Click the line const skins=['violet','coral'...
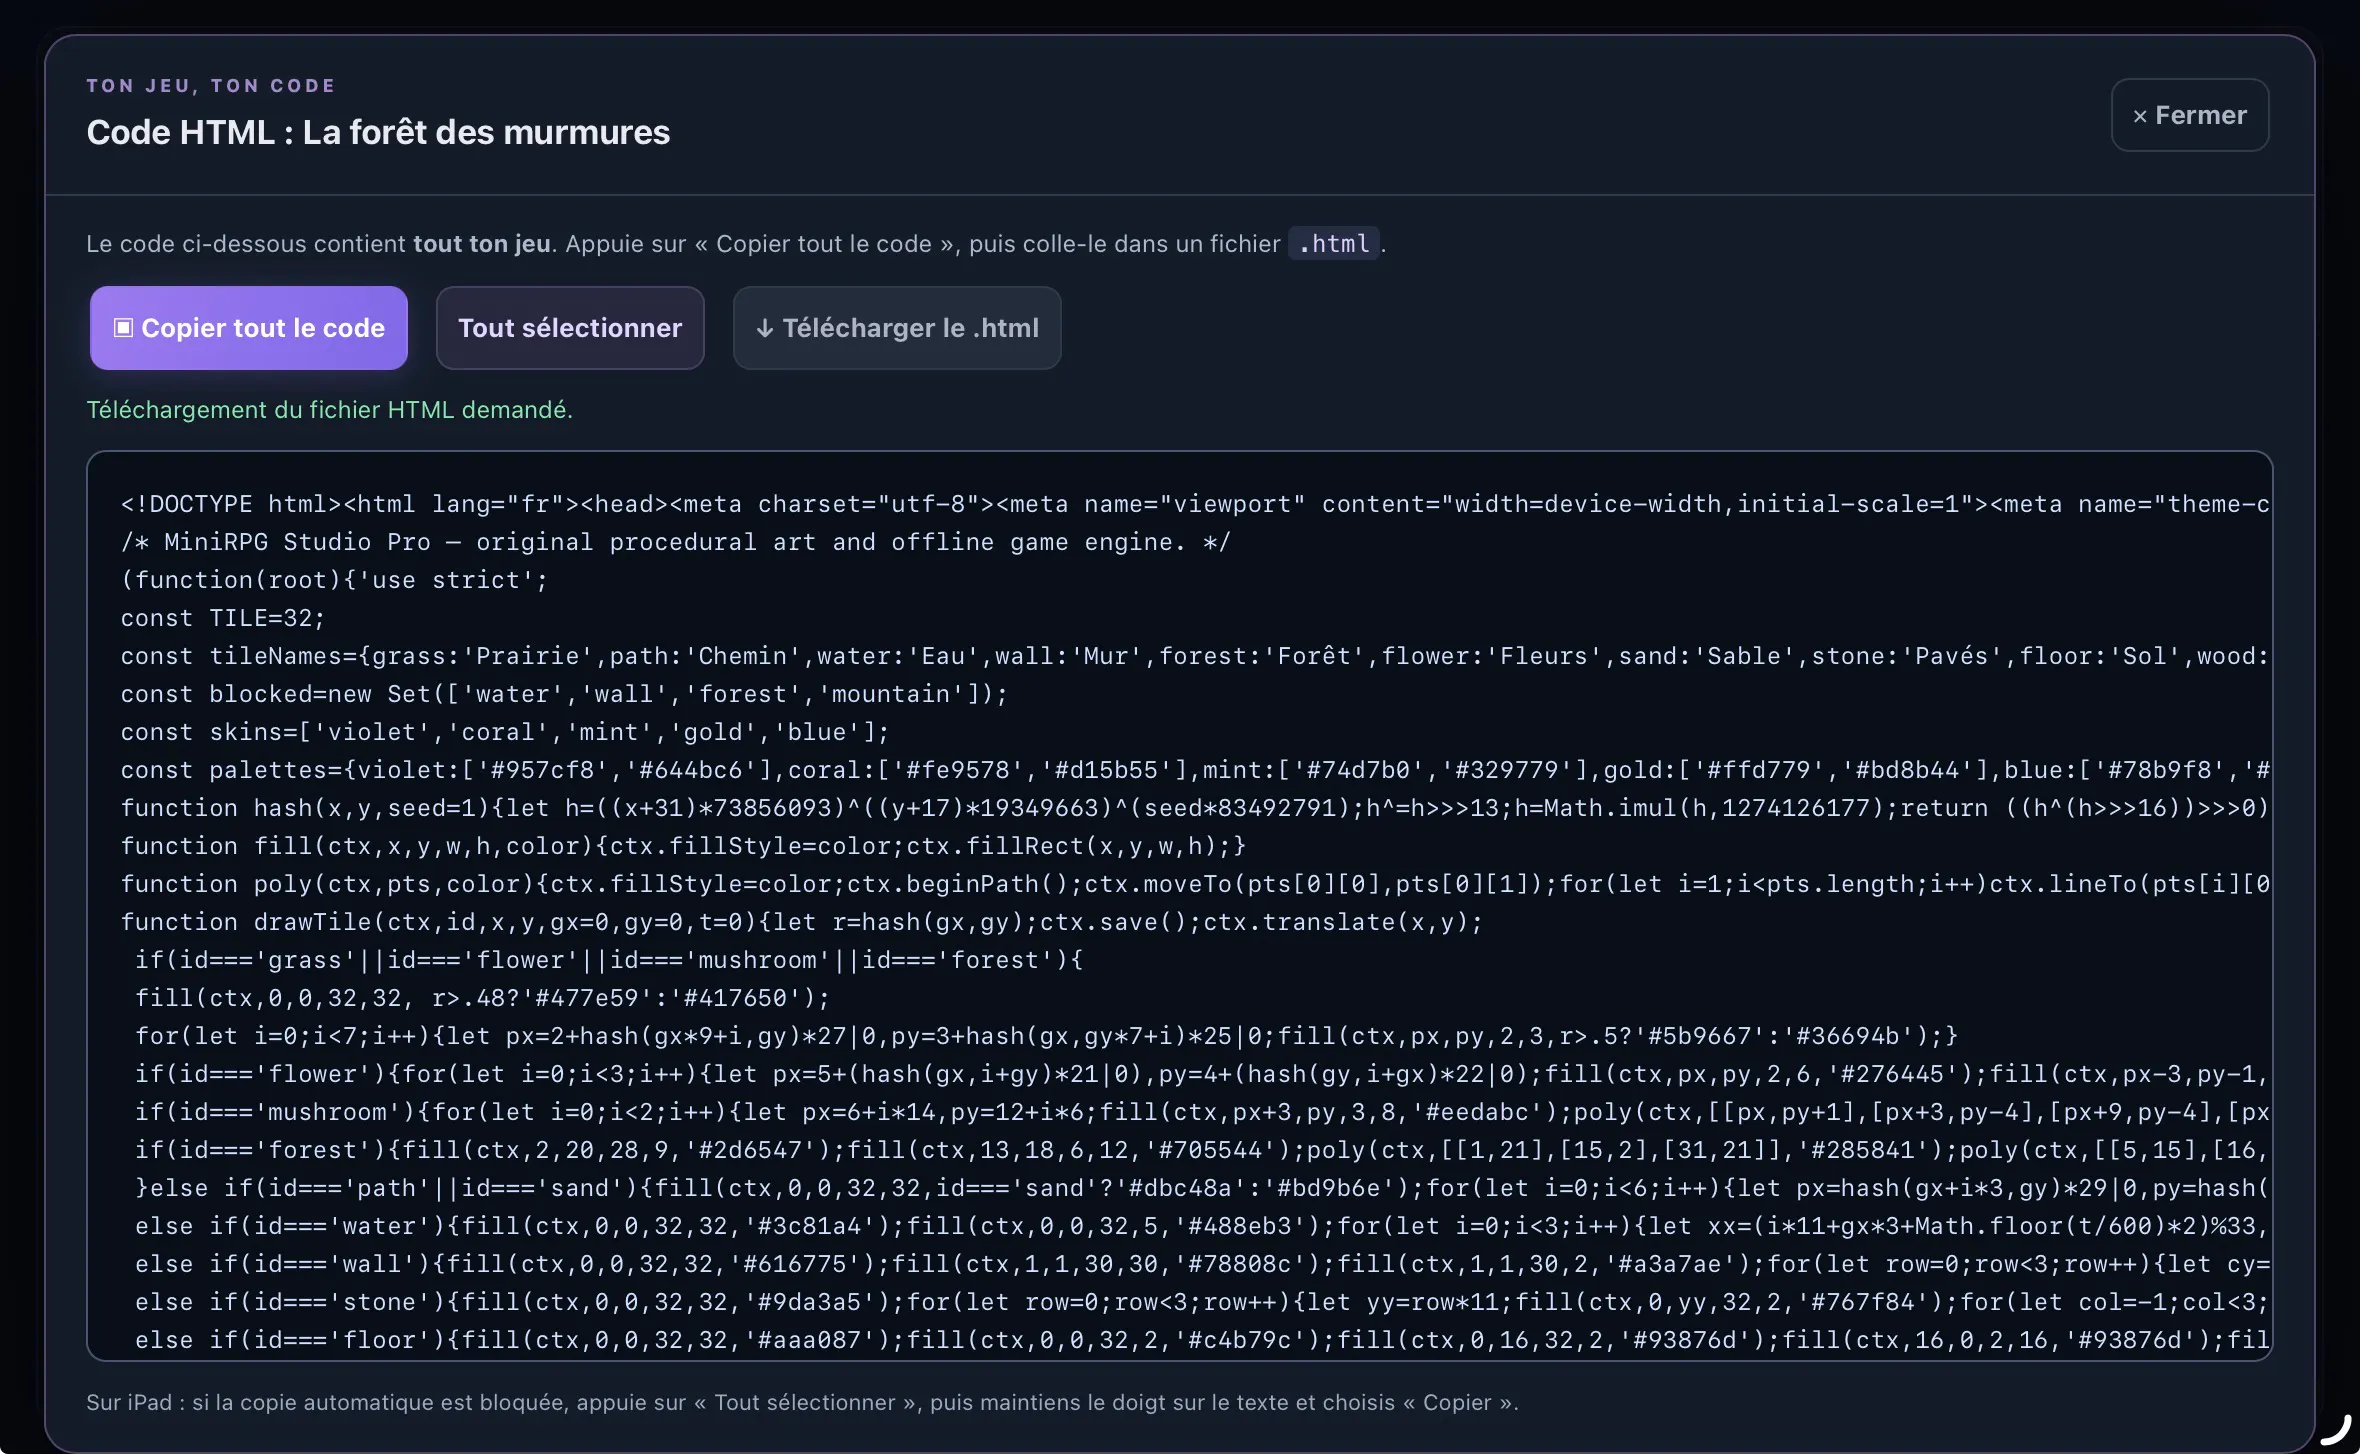This screenshot has height=1454, width=2360. click(505, 732)
